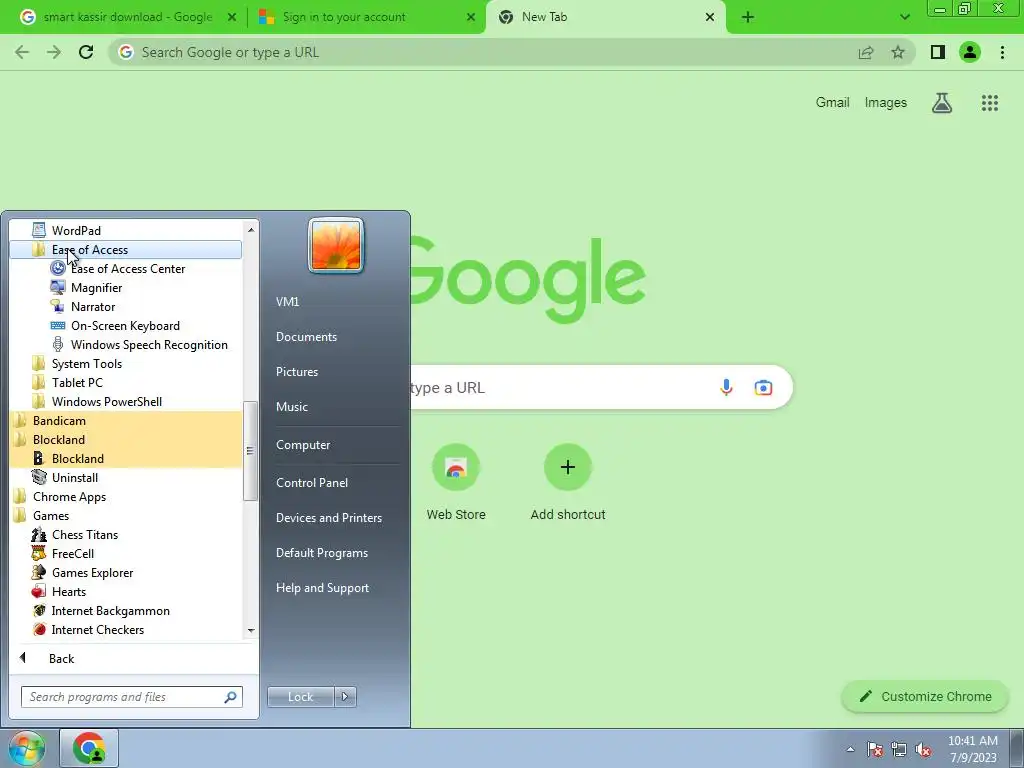Click Chrome icon on the taskbar
The width and height of the screenshot is (1024, 768).
[89, 748]
